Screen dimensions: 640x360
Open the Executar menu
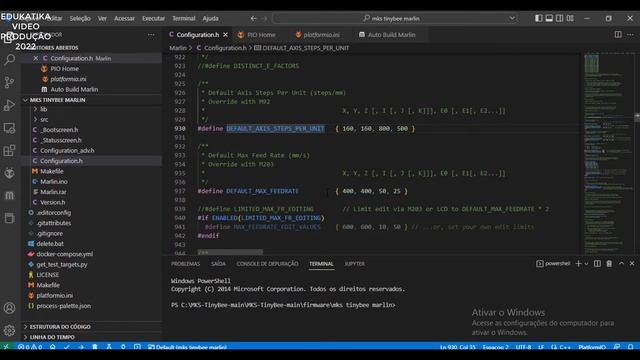(153, 18)
